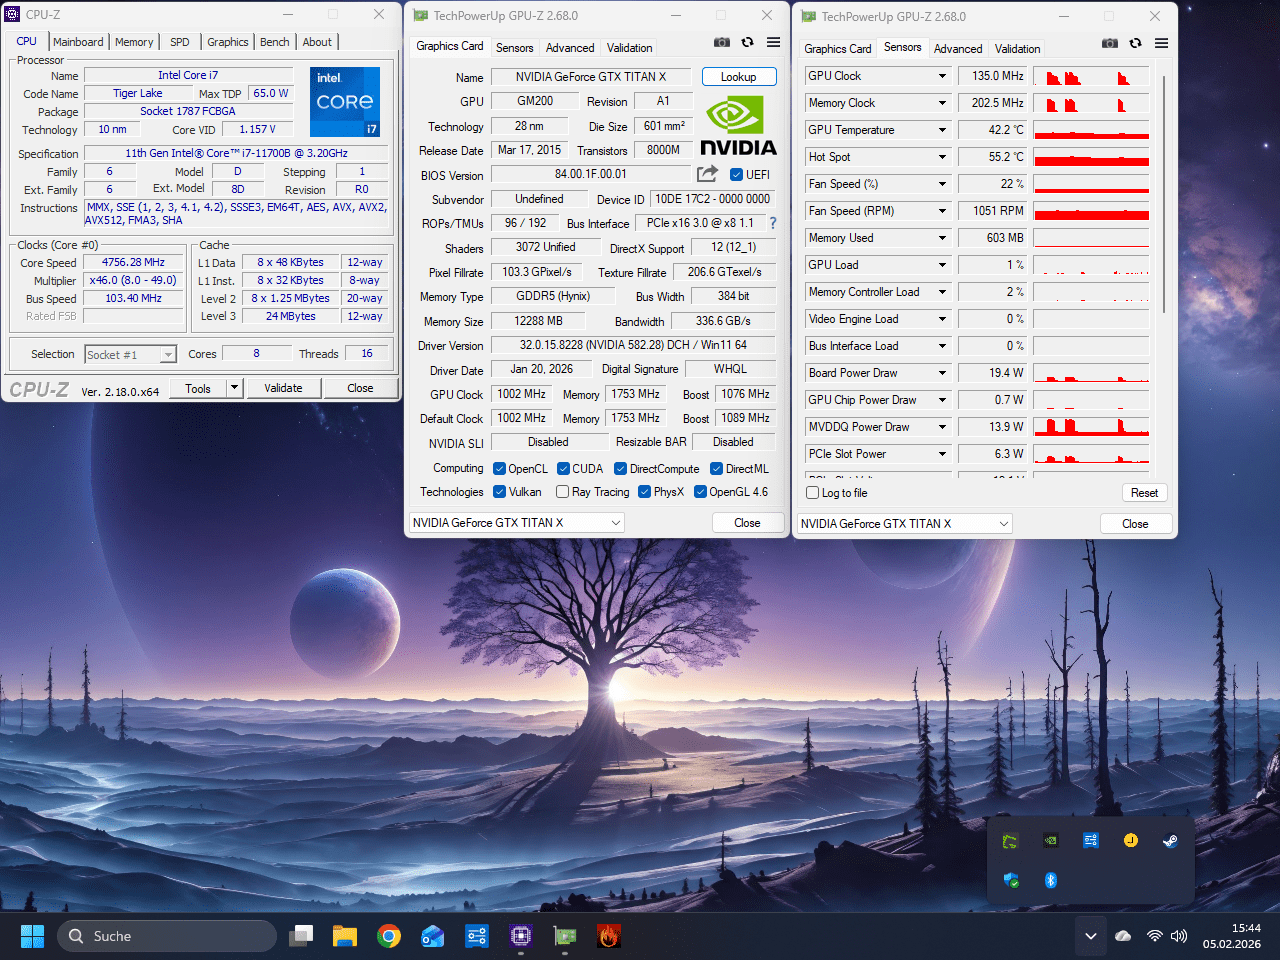The width and height of the screenshot is (1280, 960).
Task: Open the Windows Start menu
Action: pos(32,936)
